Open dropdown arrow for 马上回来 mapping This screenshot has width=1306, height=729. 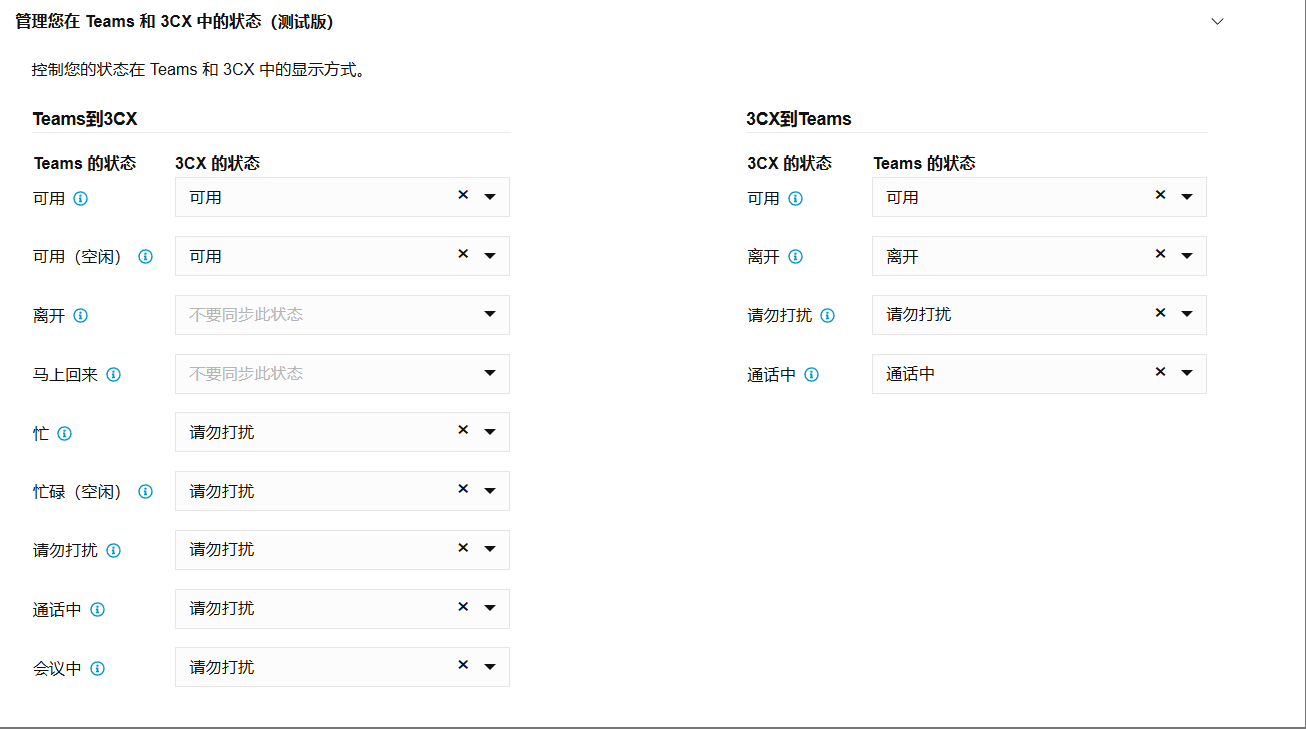point(489,373)
